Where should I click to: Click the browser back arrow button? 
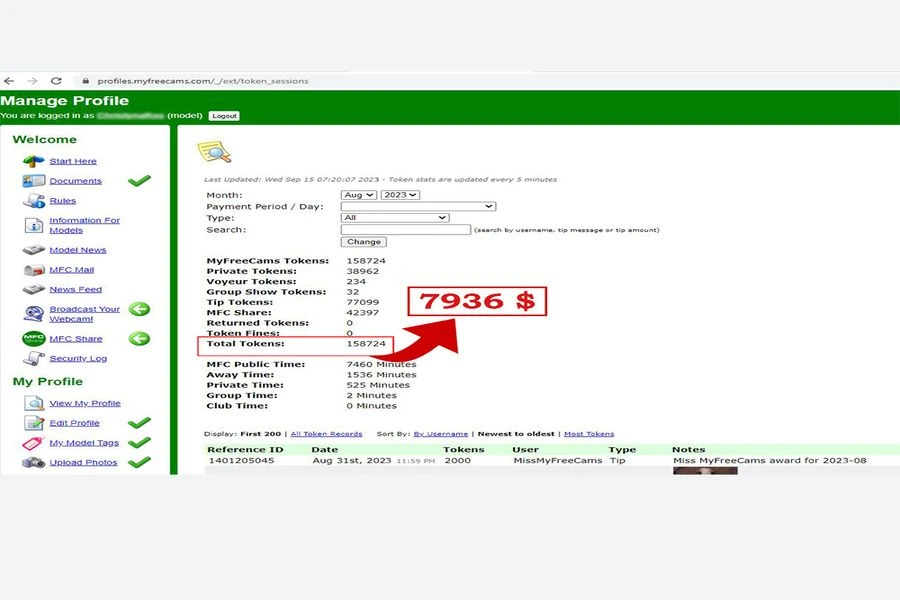[x=9, y=81]
